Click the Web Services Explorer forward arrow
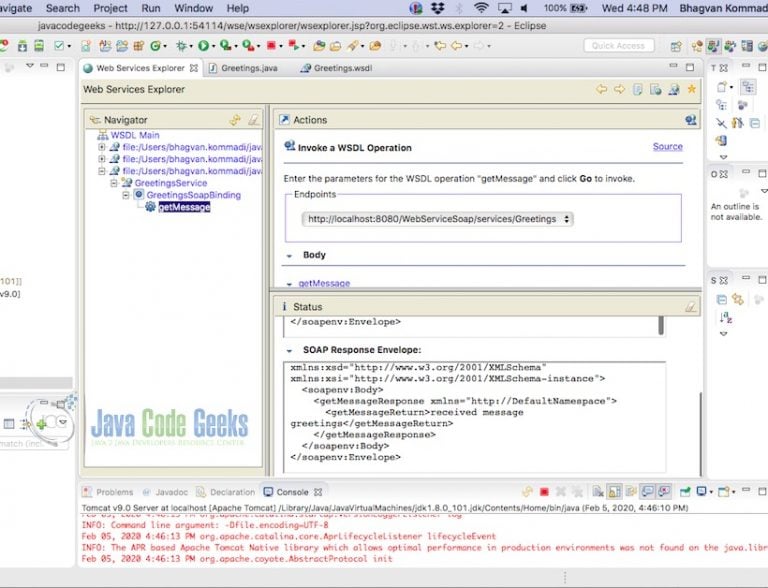 pos(620,89)
